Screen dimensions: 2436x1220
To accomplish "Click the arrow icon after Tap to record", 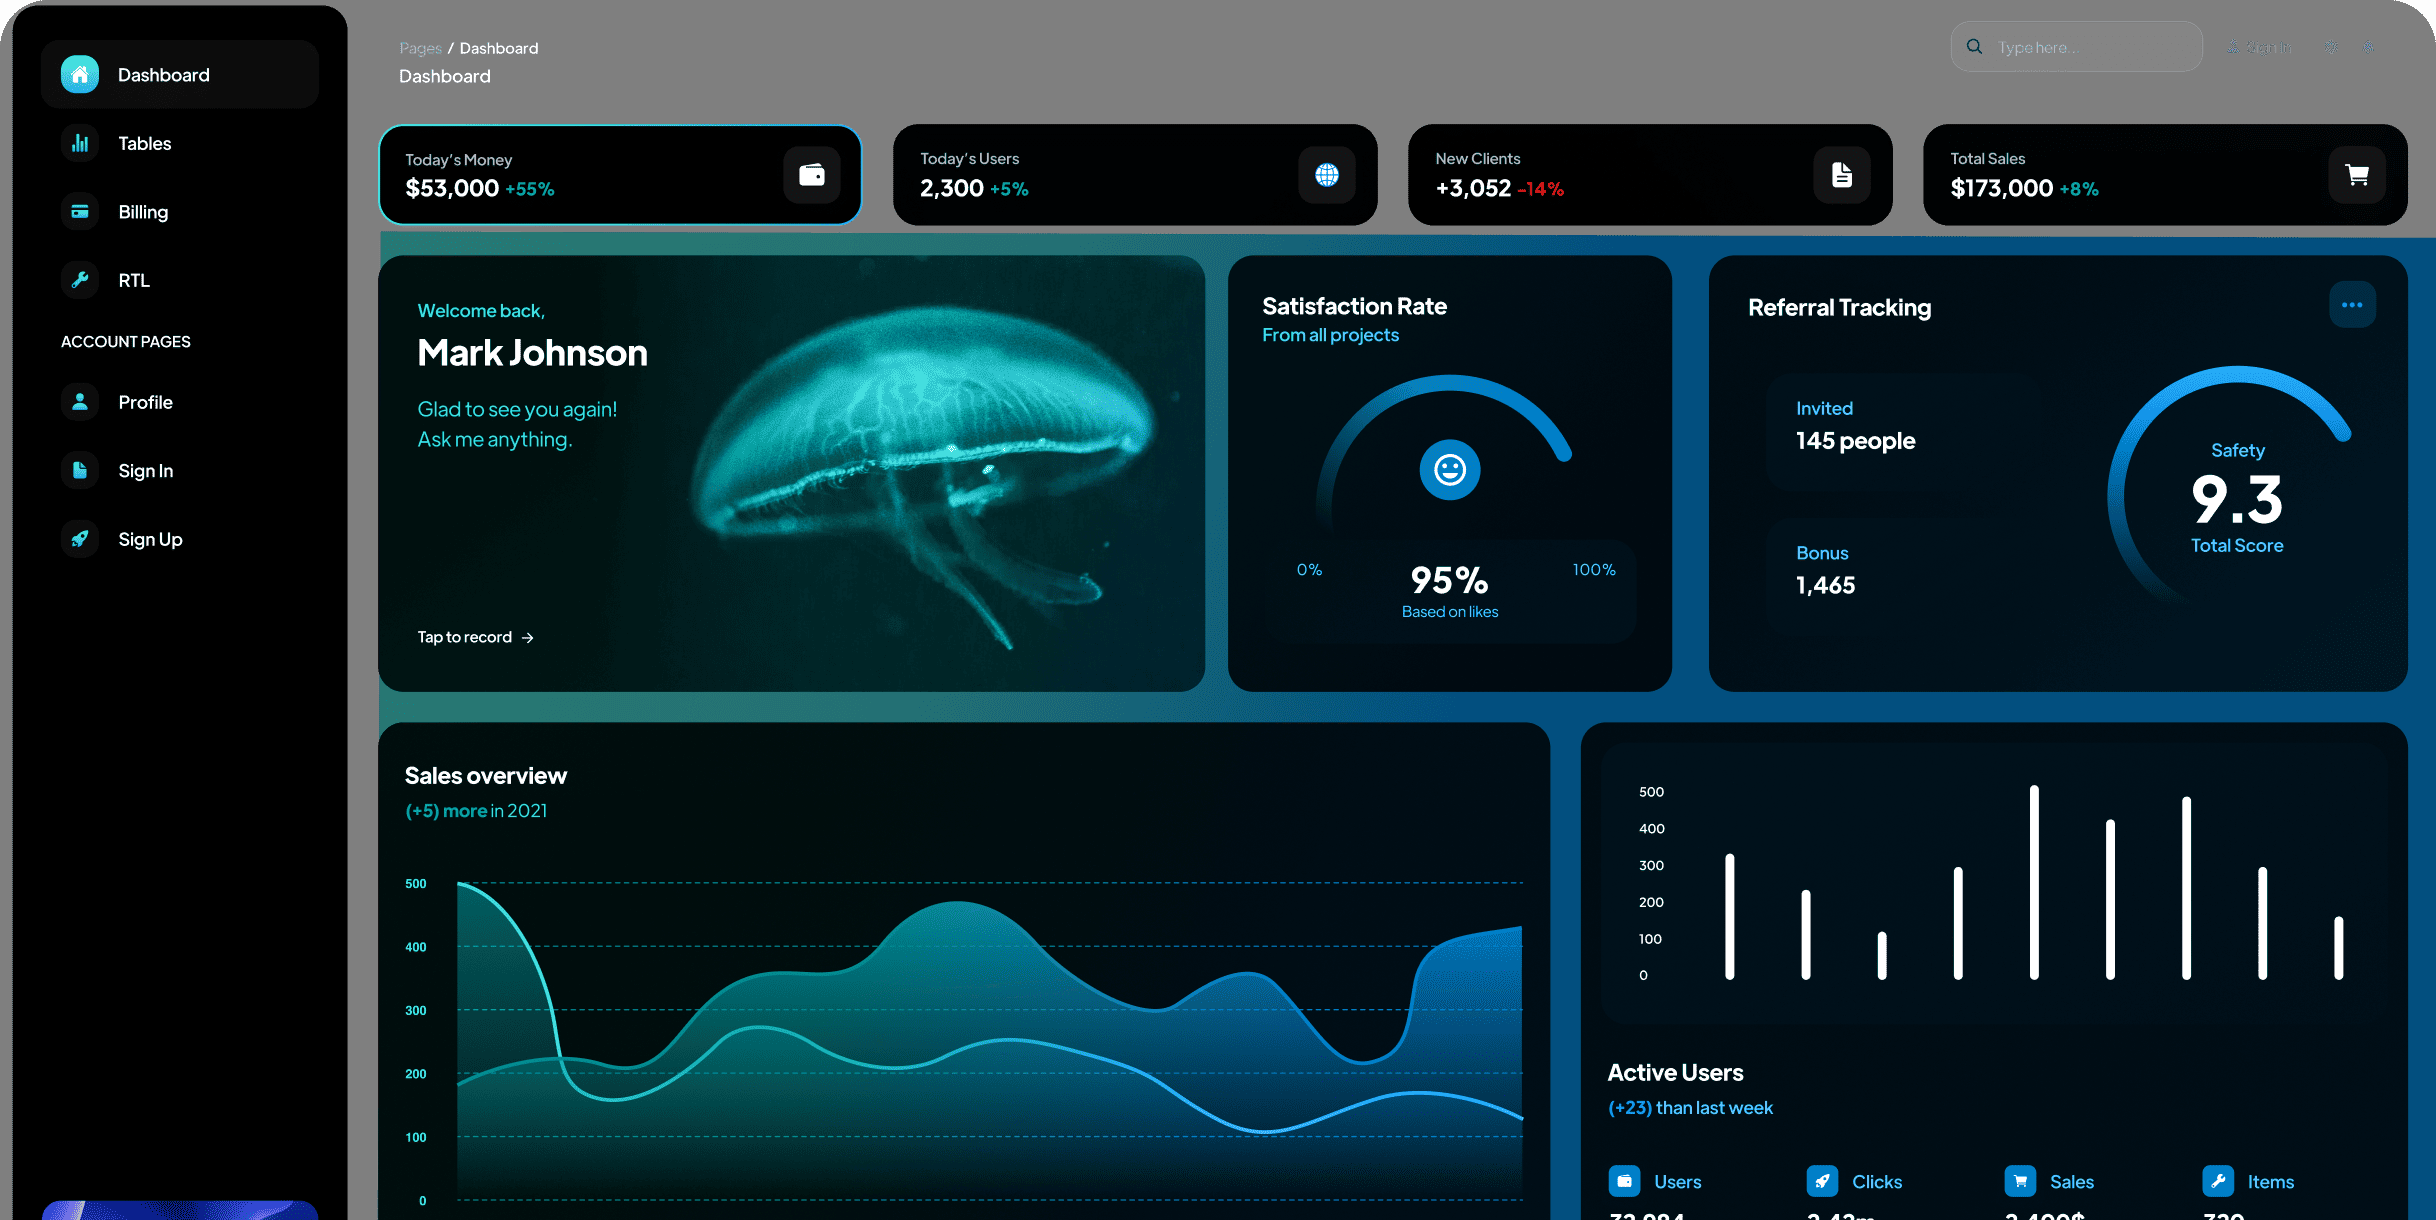I will point(528,638).
